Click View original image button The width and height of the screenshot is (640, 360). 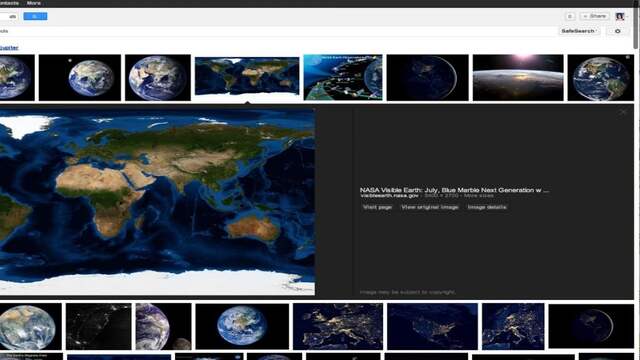[430, 207]
